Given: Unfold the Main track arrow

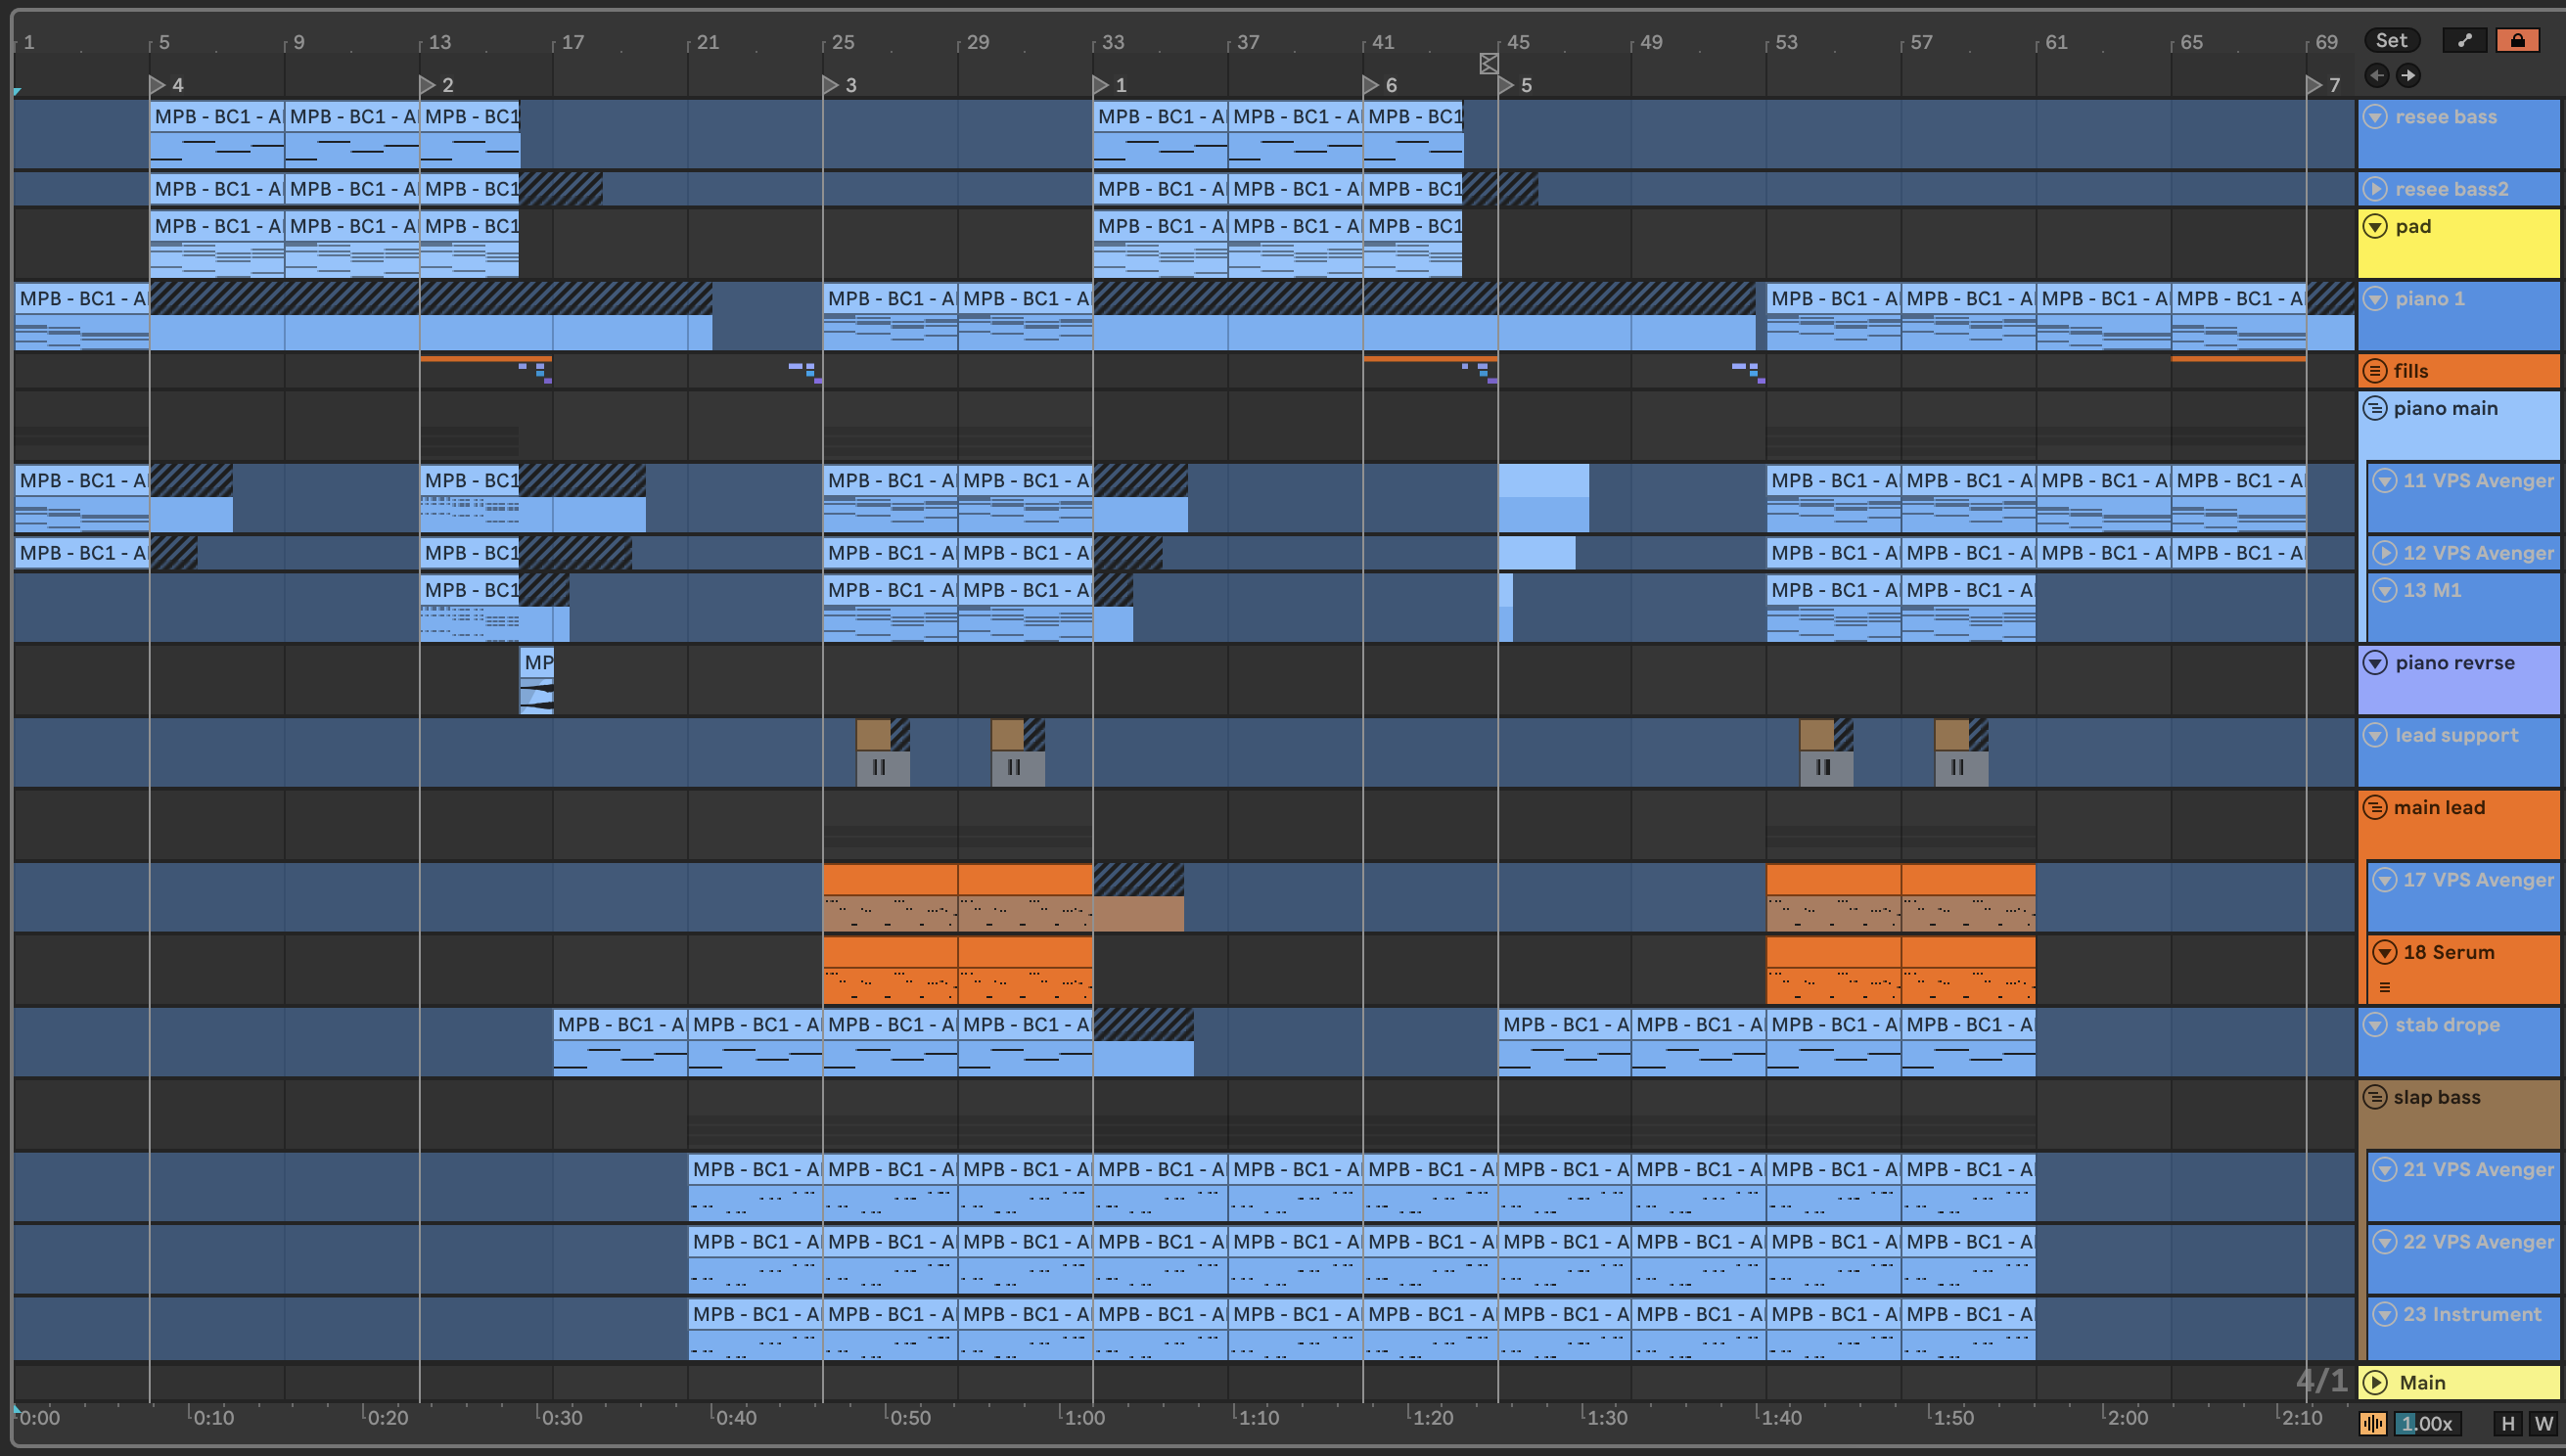Looking at the screenshot, I should [x=2375, y=1382].
